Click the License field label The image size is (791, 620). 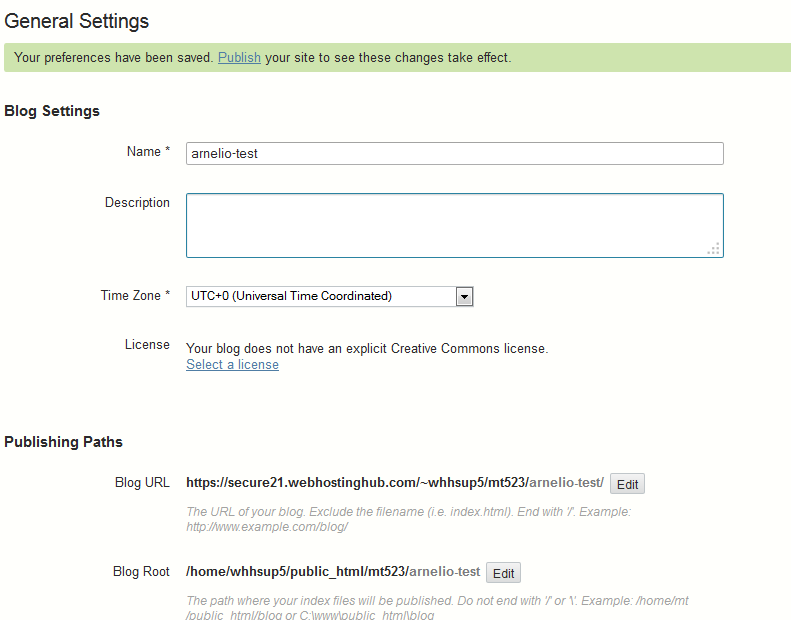[147, 345]
